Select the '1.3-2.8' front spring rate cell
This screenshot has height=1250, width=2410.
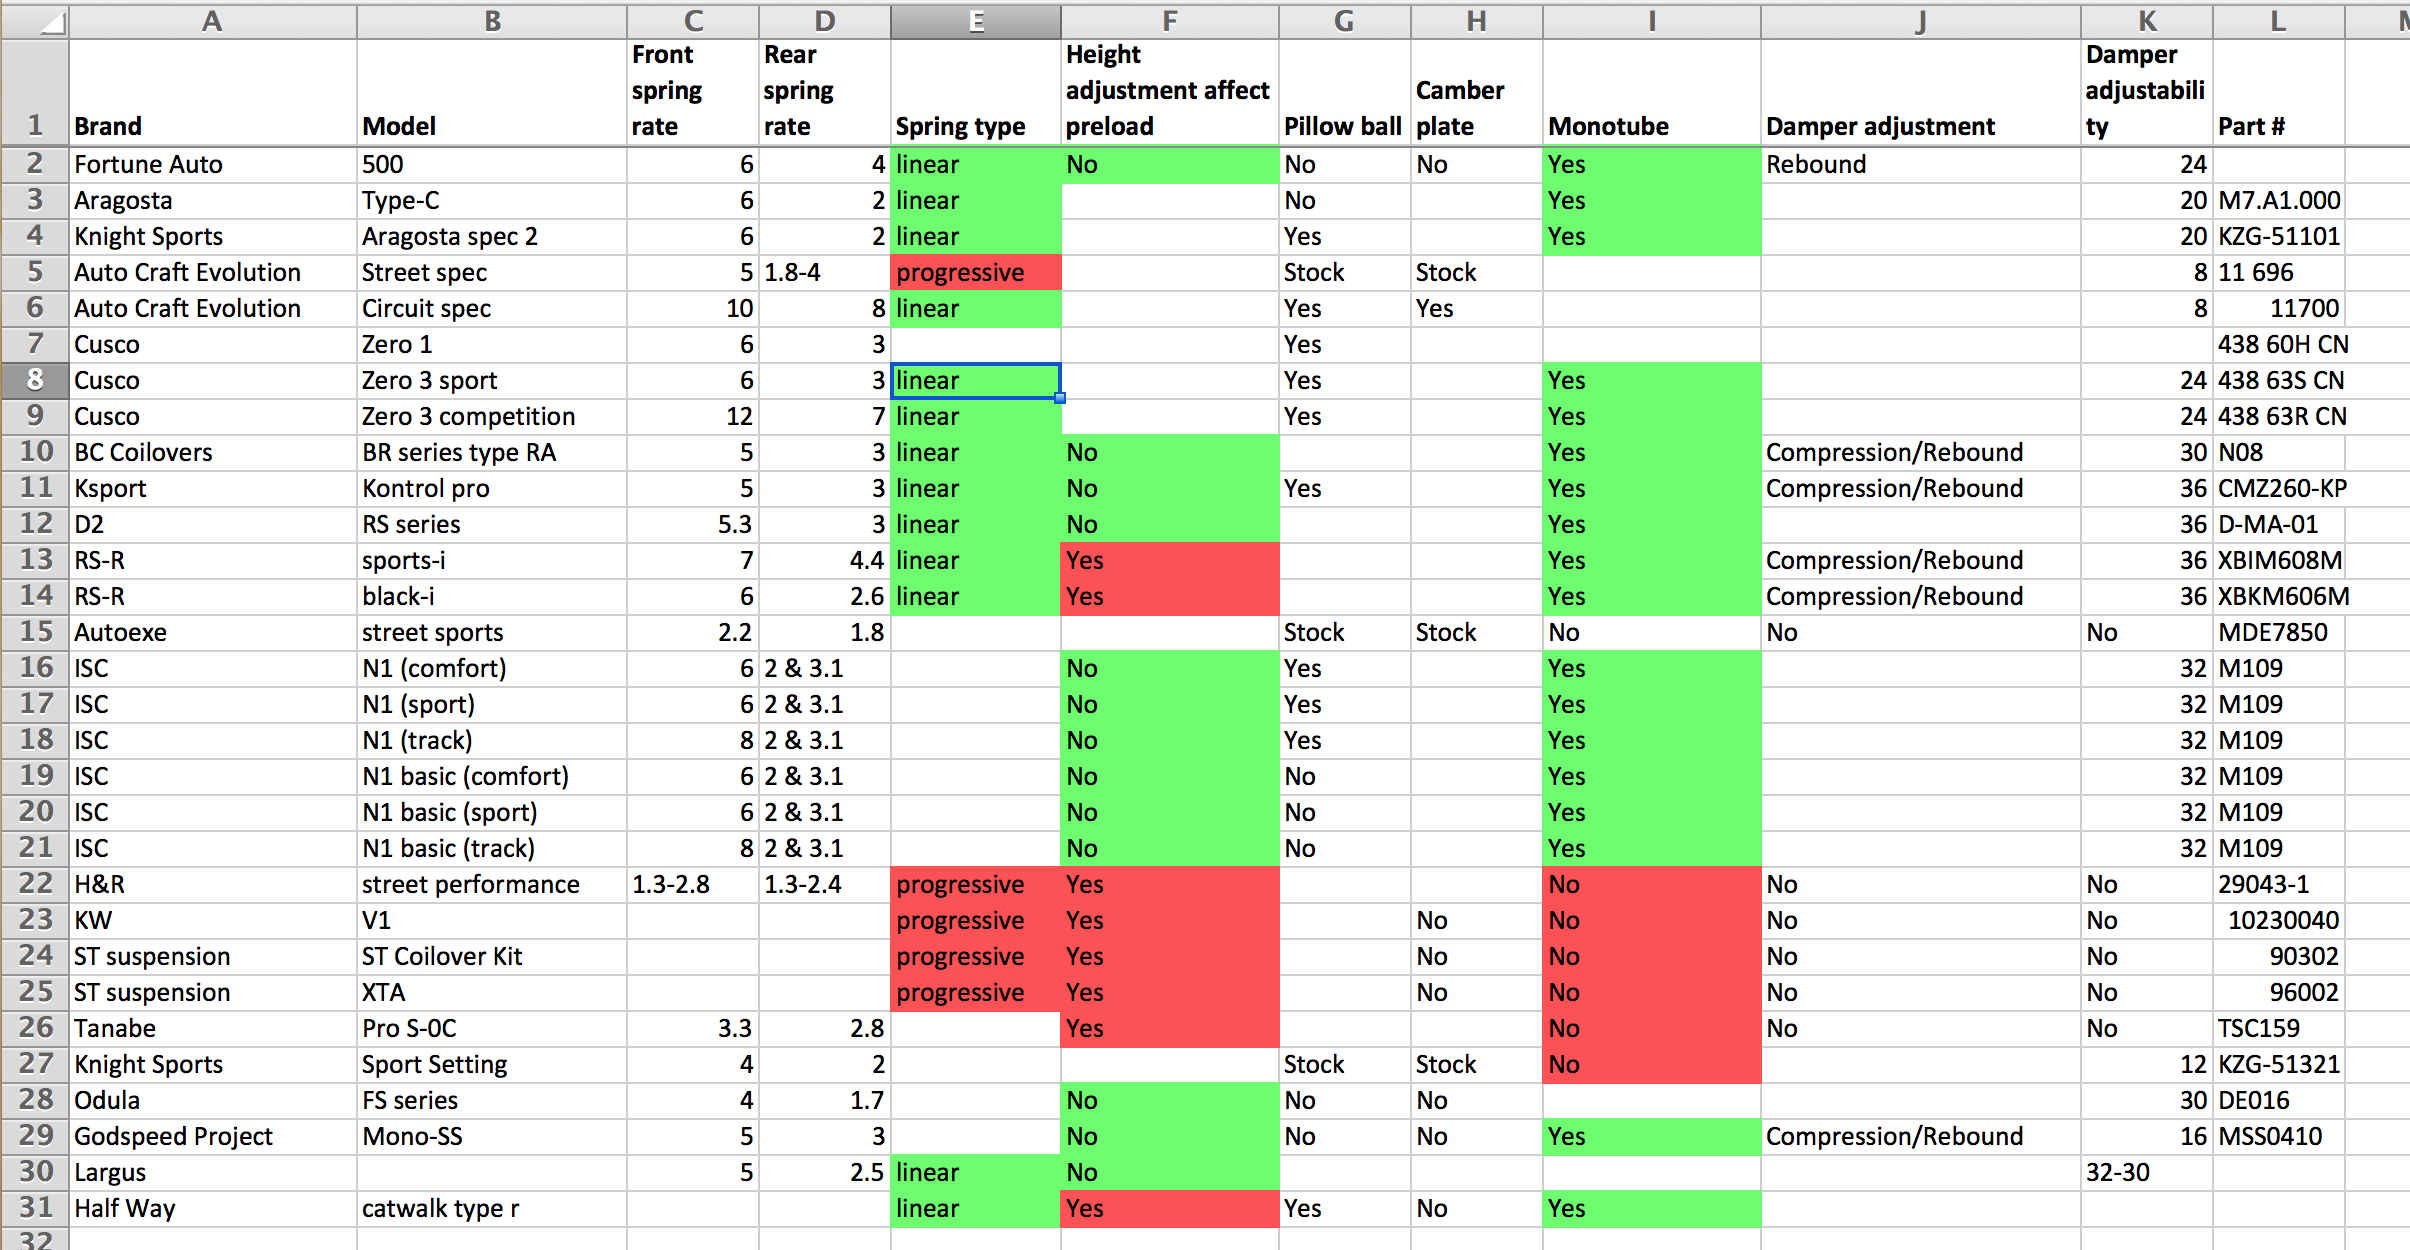pos(692,884)
